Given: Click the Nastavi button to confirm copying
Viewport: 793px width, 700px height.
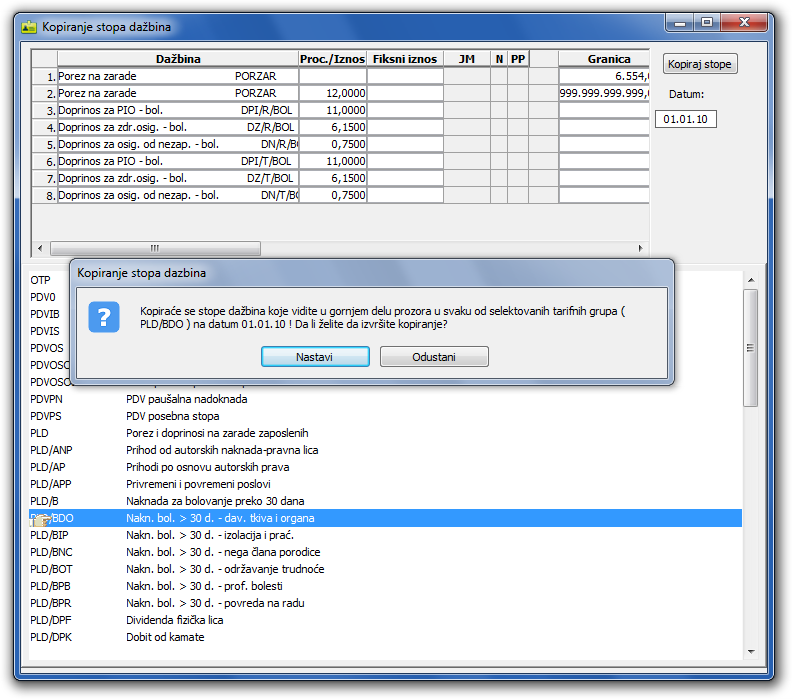Looking at the screenshot, I should (x=315, y=357).
